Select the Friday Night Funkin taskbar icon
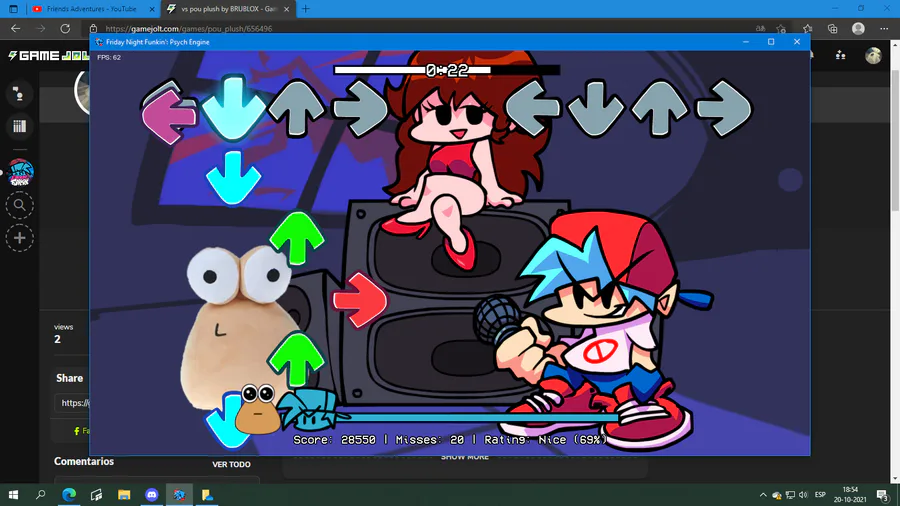Screen dimensions: 900x506 point(179,495)
